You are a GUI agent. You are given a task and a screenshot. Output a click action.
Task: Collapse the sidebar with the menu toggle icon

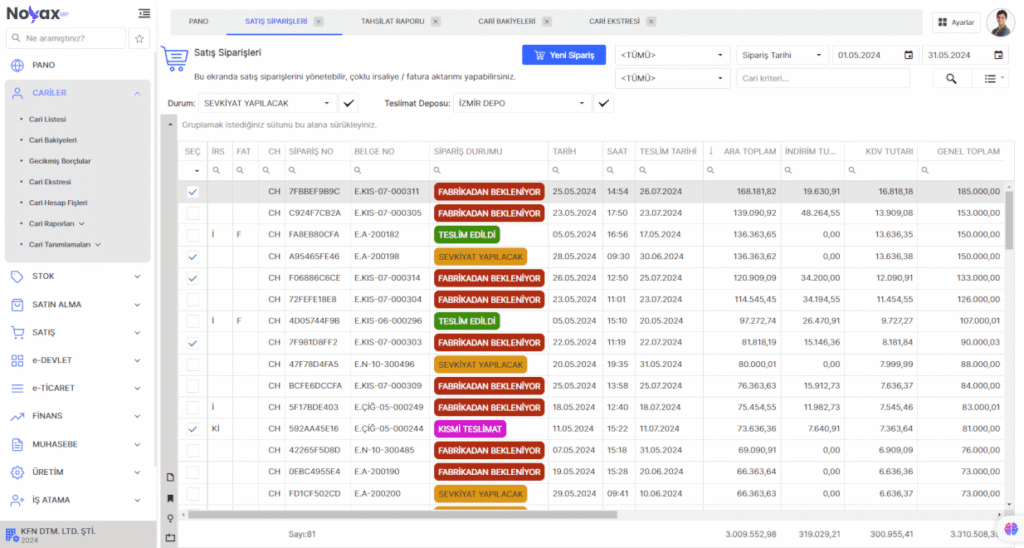pos(145,13)
